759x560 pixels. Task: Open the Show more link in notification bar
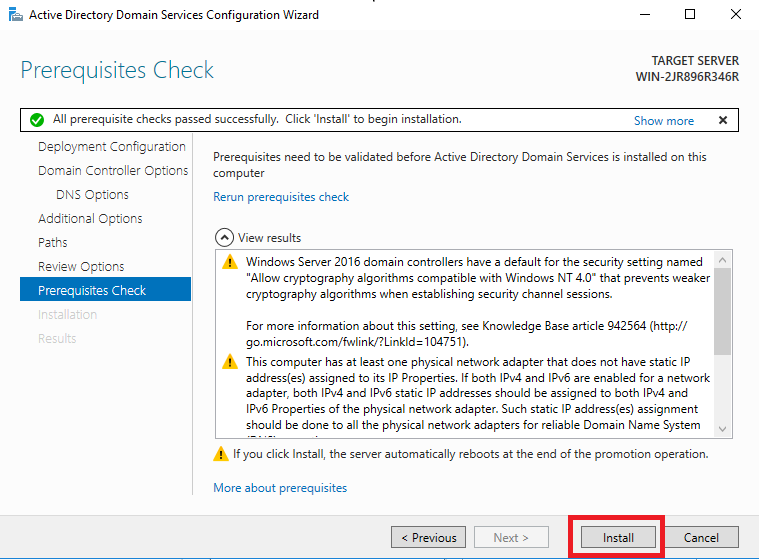[x=664, y=121]
